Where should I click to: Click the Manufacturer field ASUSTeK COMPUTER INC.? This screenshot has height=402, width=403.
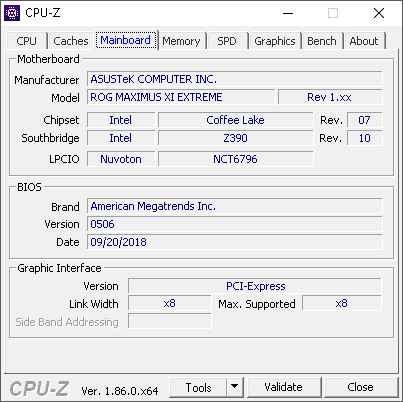pos(235,79)
